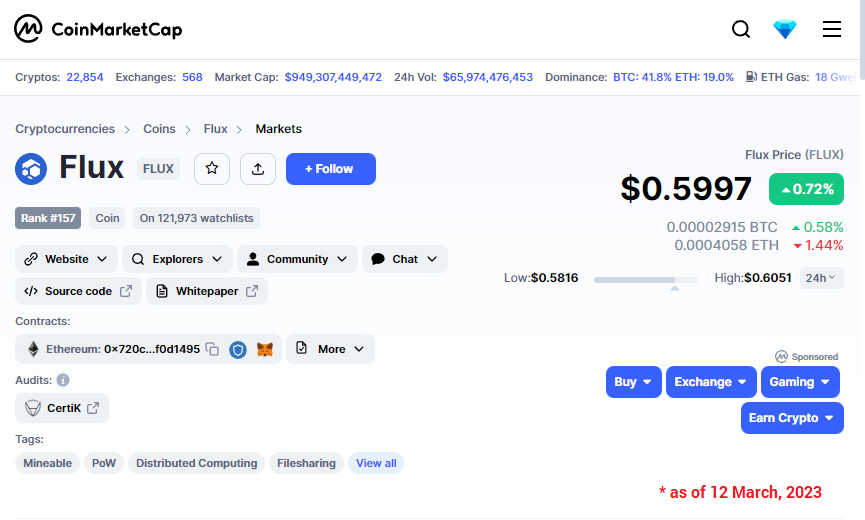The height and width of the screenshot is (520, 865).
Task: Click the ETH Gas 18 Gwei value
Action: [835, 77]
